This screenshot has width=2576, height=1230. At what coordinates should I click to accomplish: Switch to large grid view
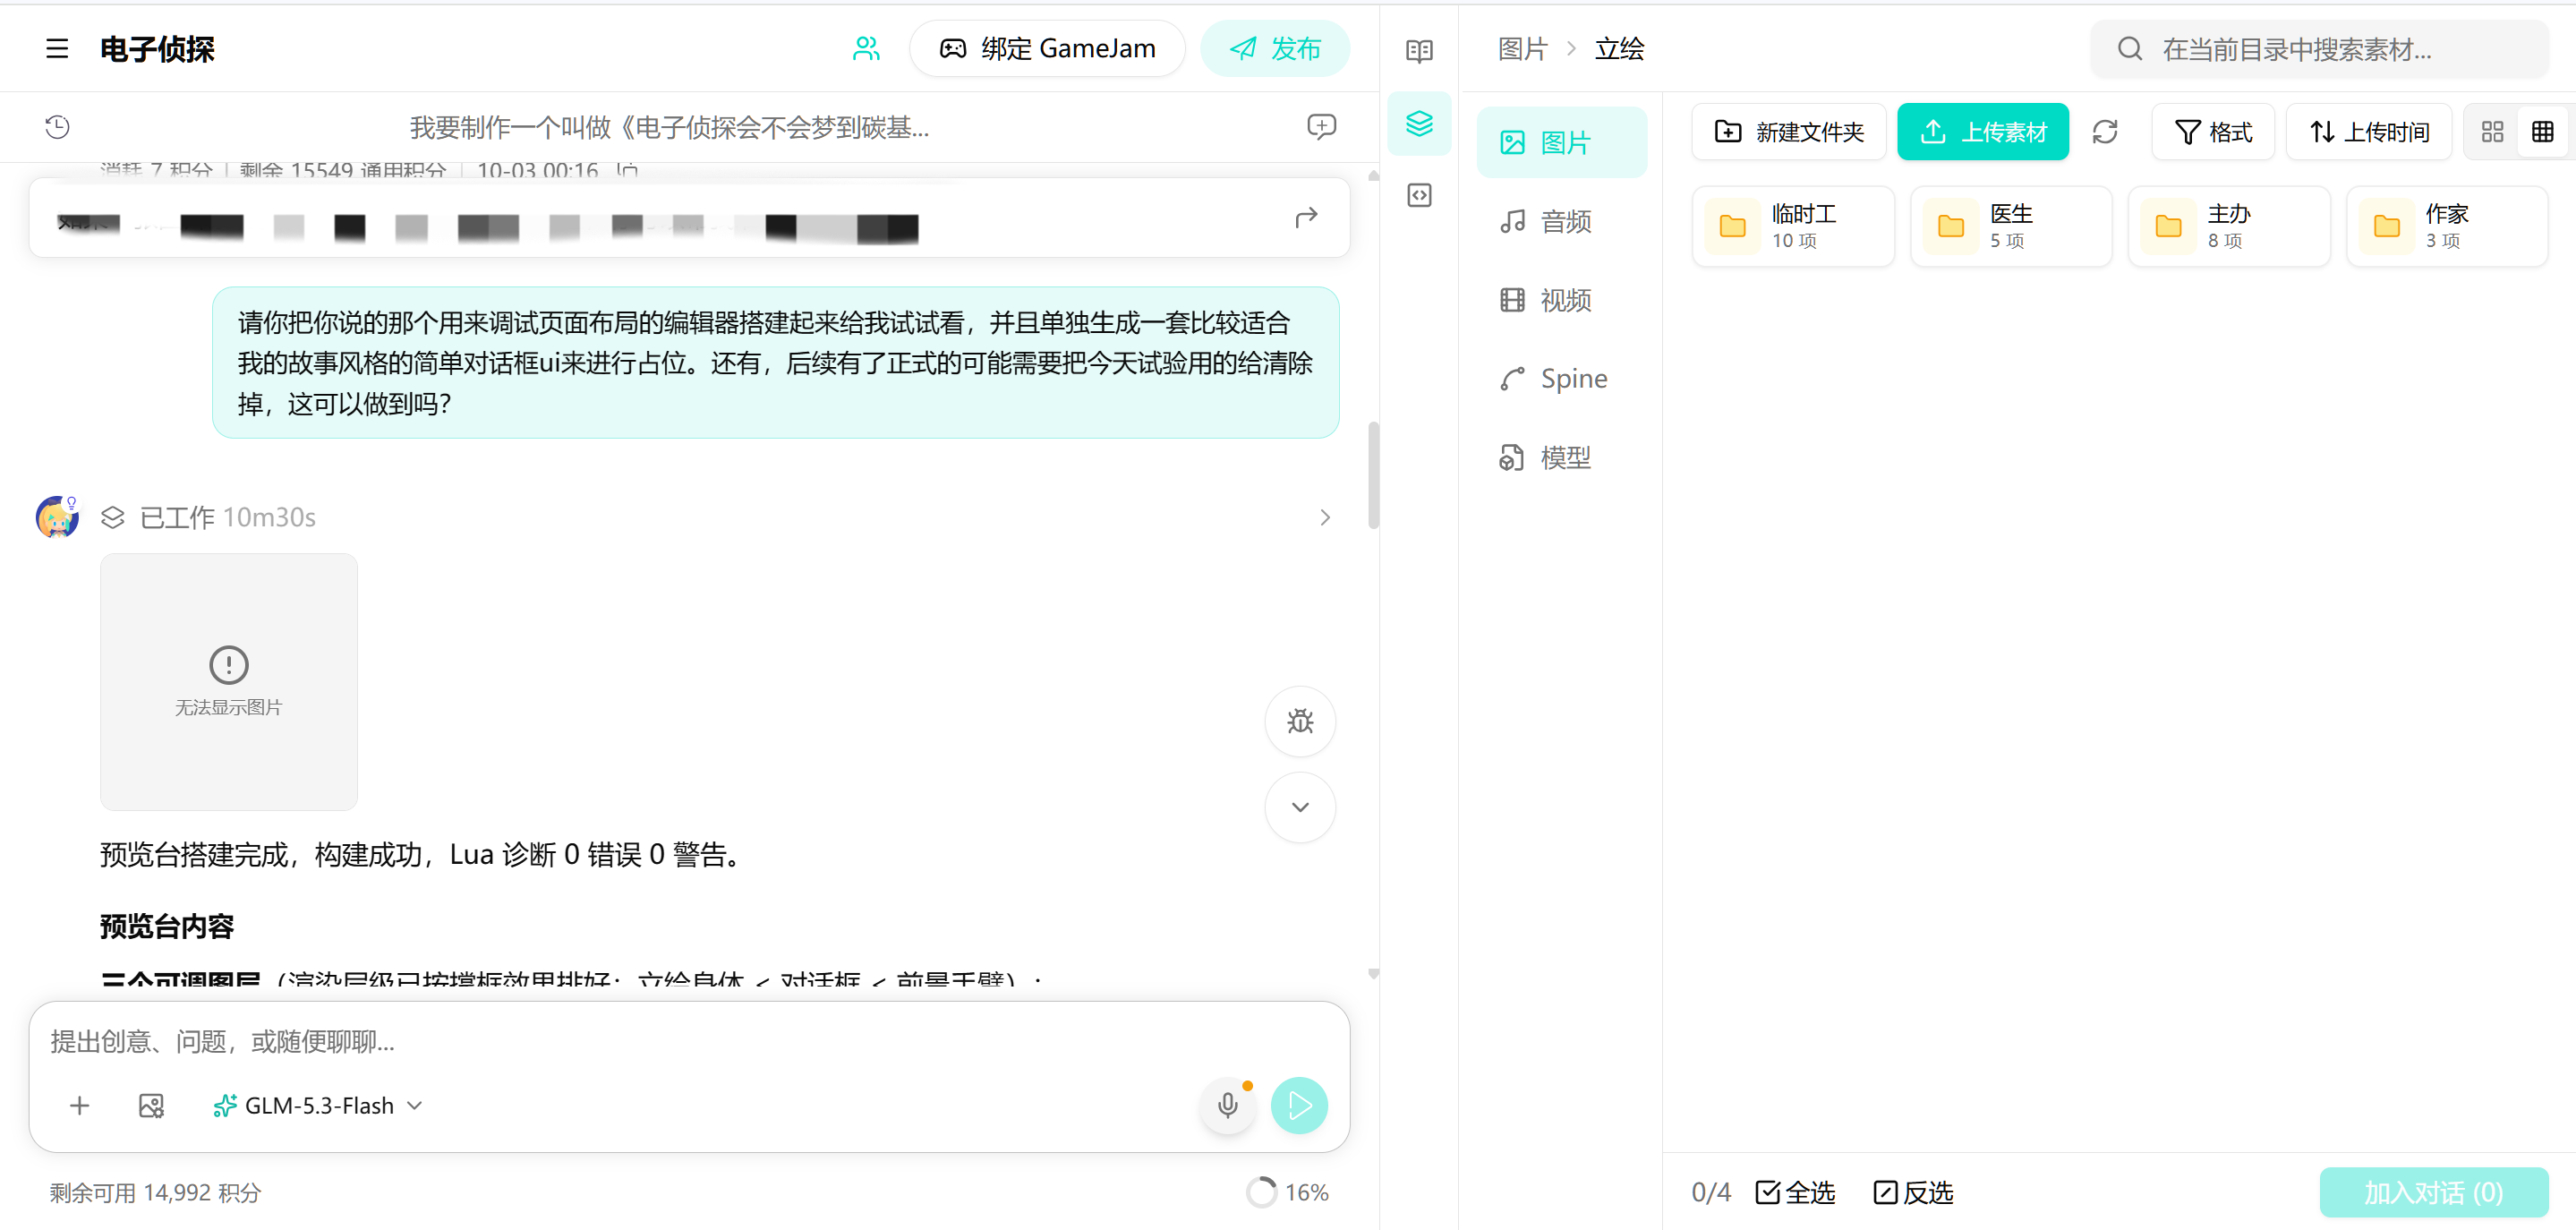pyautogui.click(x=2492, y=131)
